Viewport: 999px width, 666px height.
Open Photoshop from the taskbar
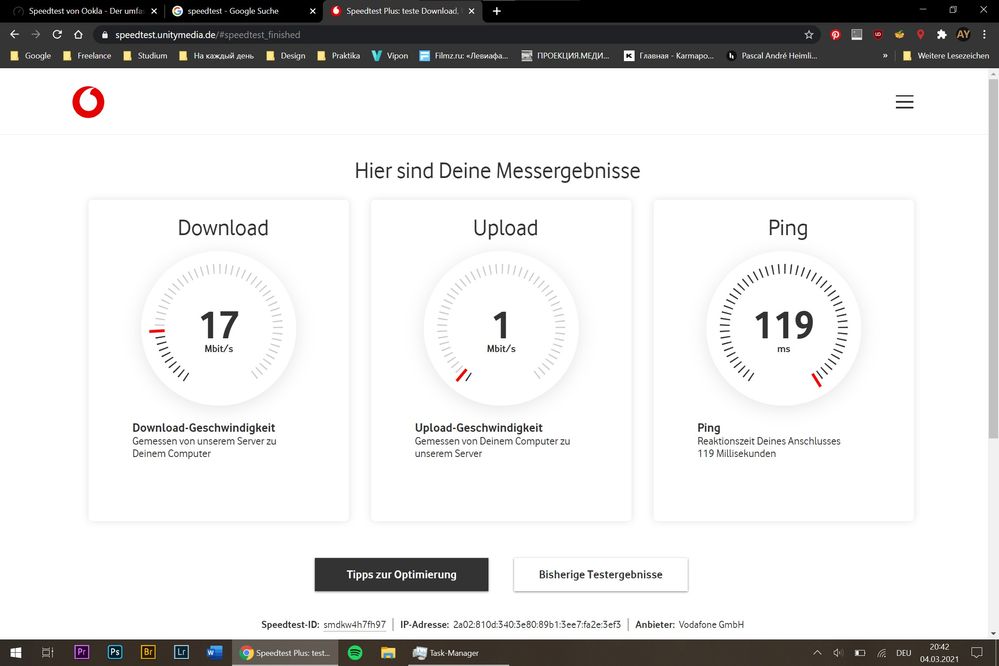[115, 652]
